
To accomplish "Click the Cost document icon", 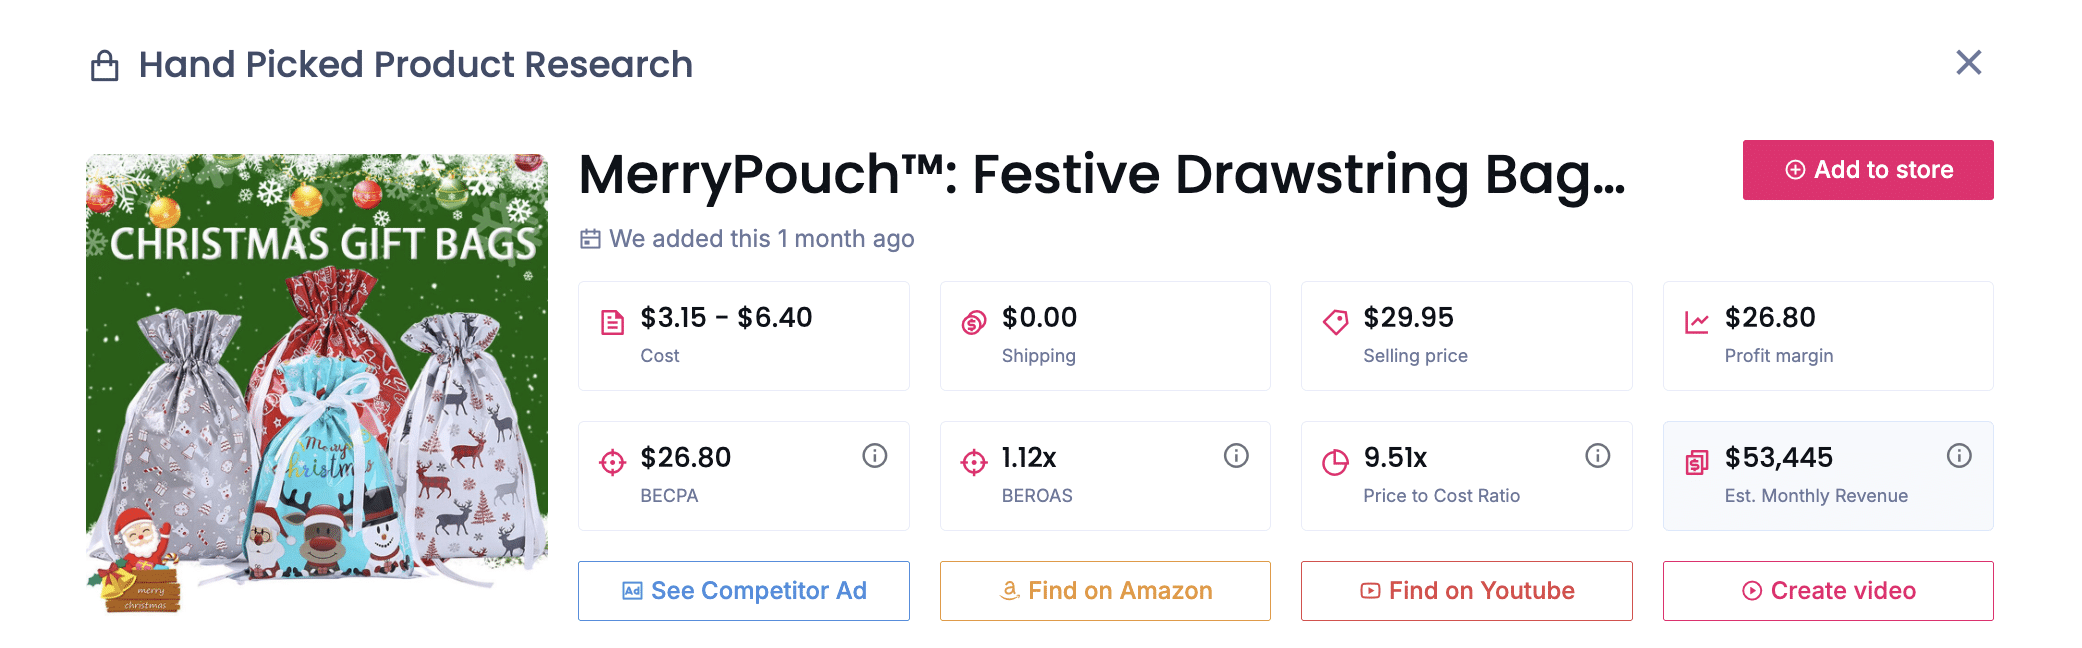I will [x=612, y=322].
